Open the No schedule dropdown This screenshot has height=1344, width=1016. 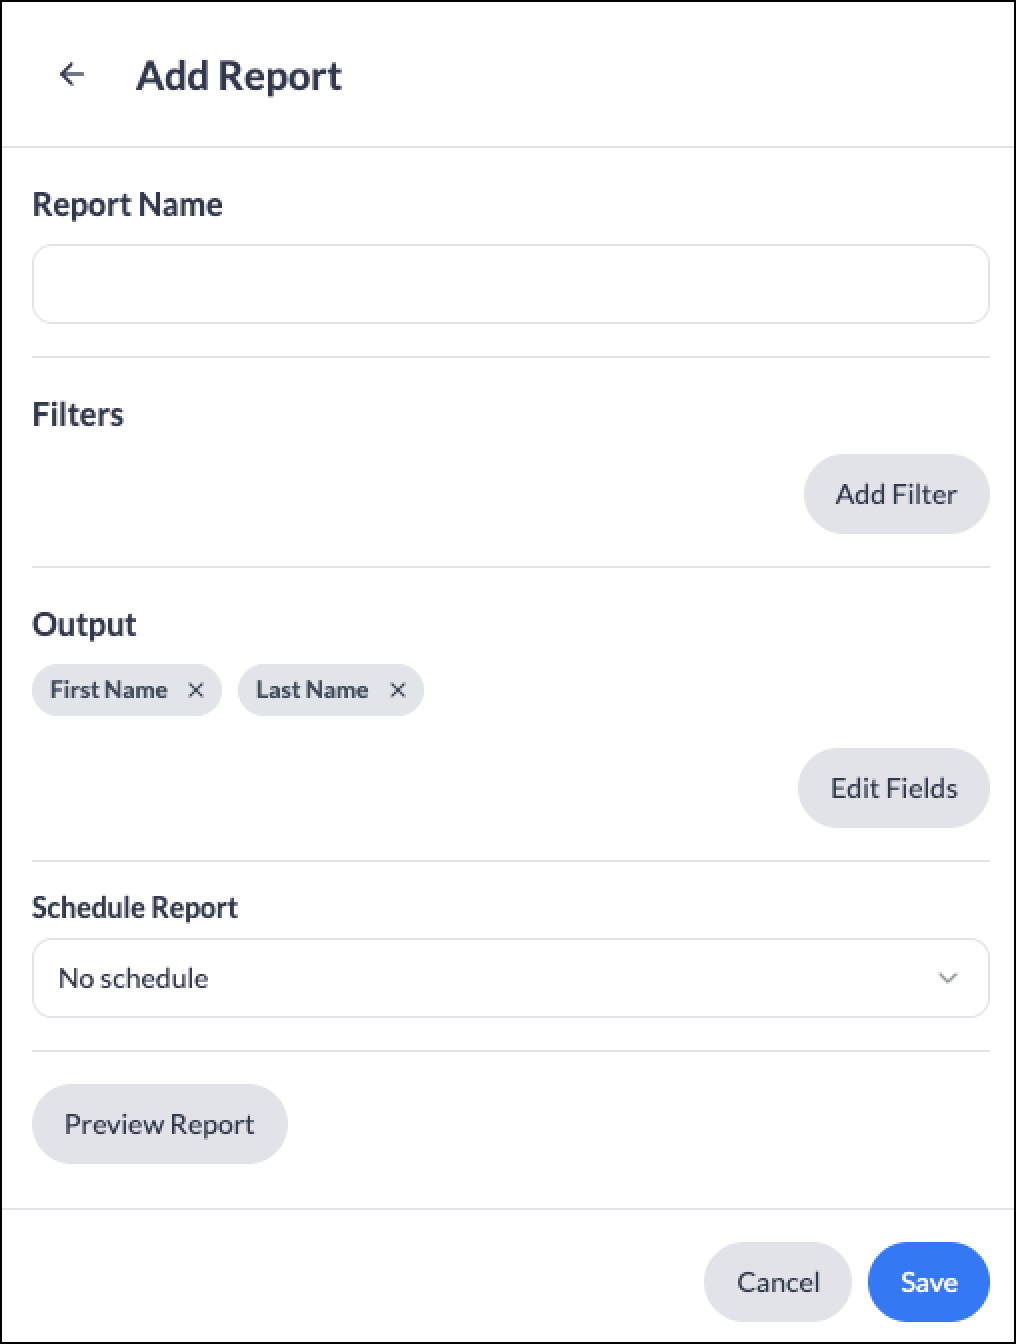pos(511,978)
